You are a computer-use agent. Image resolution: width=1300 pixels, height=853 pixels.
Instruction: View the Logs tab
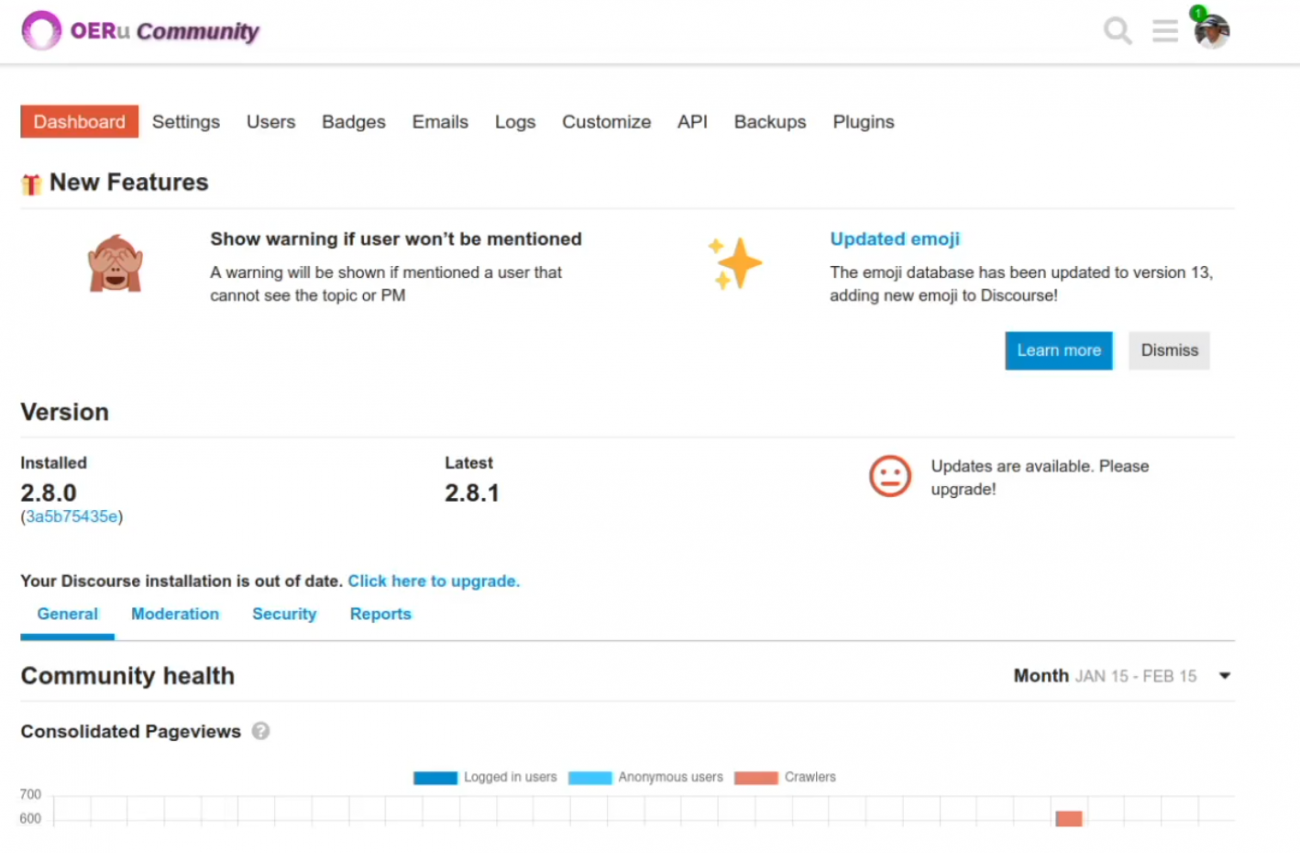click(x=515, y=122)
